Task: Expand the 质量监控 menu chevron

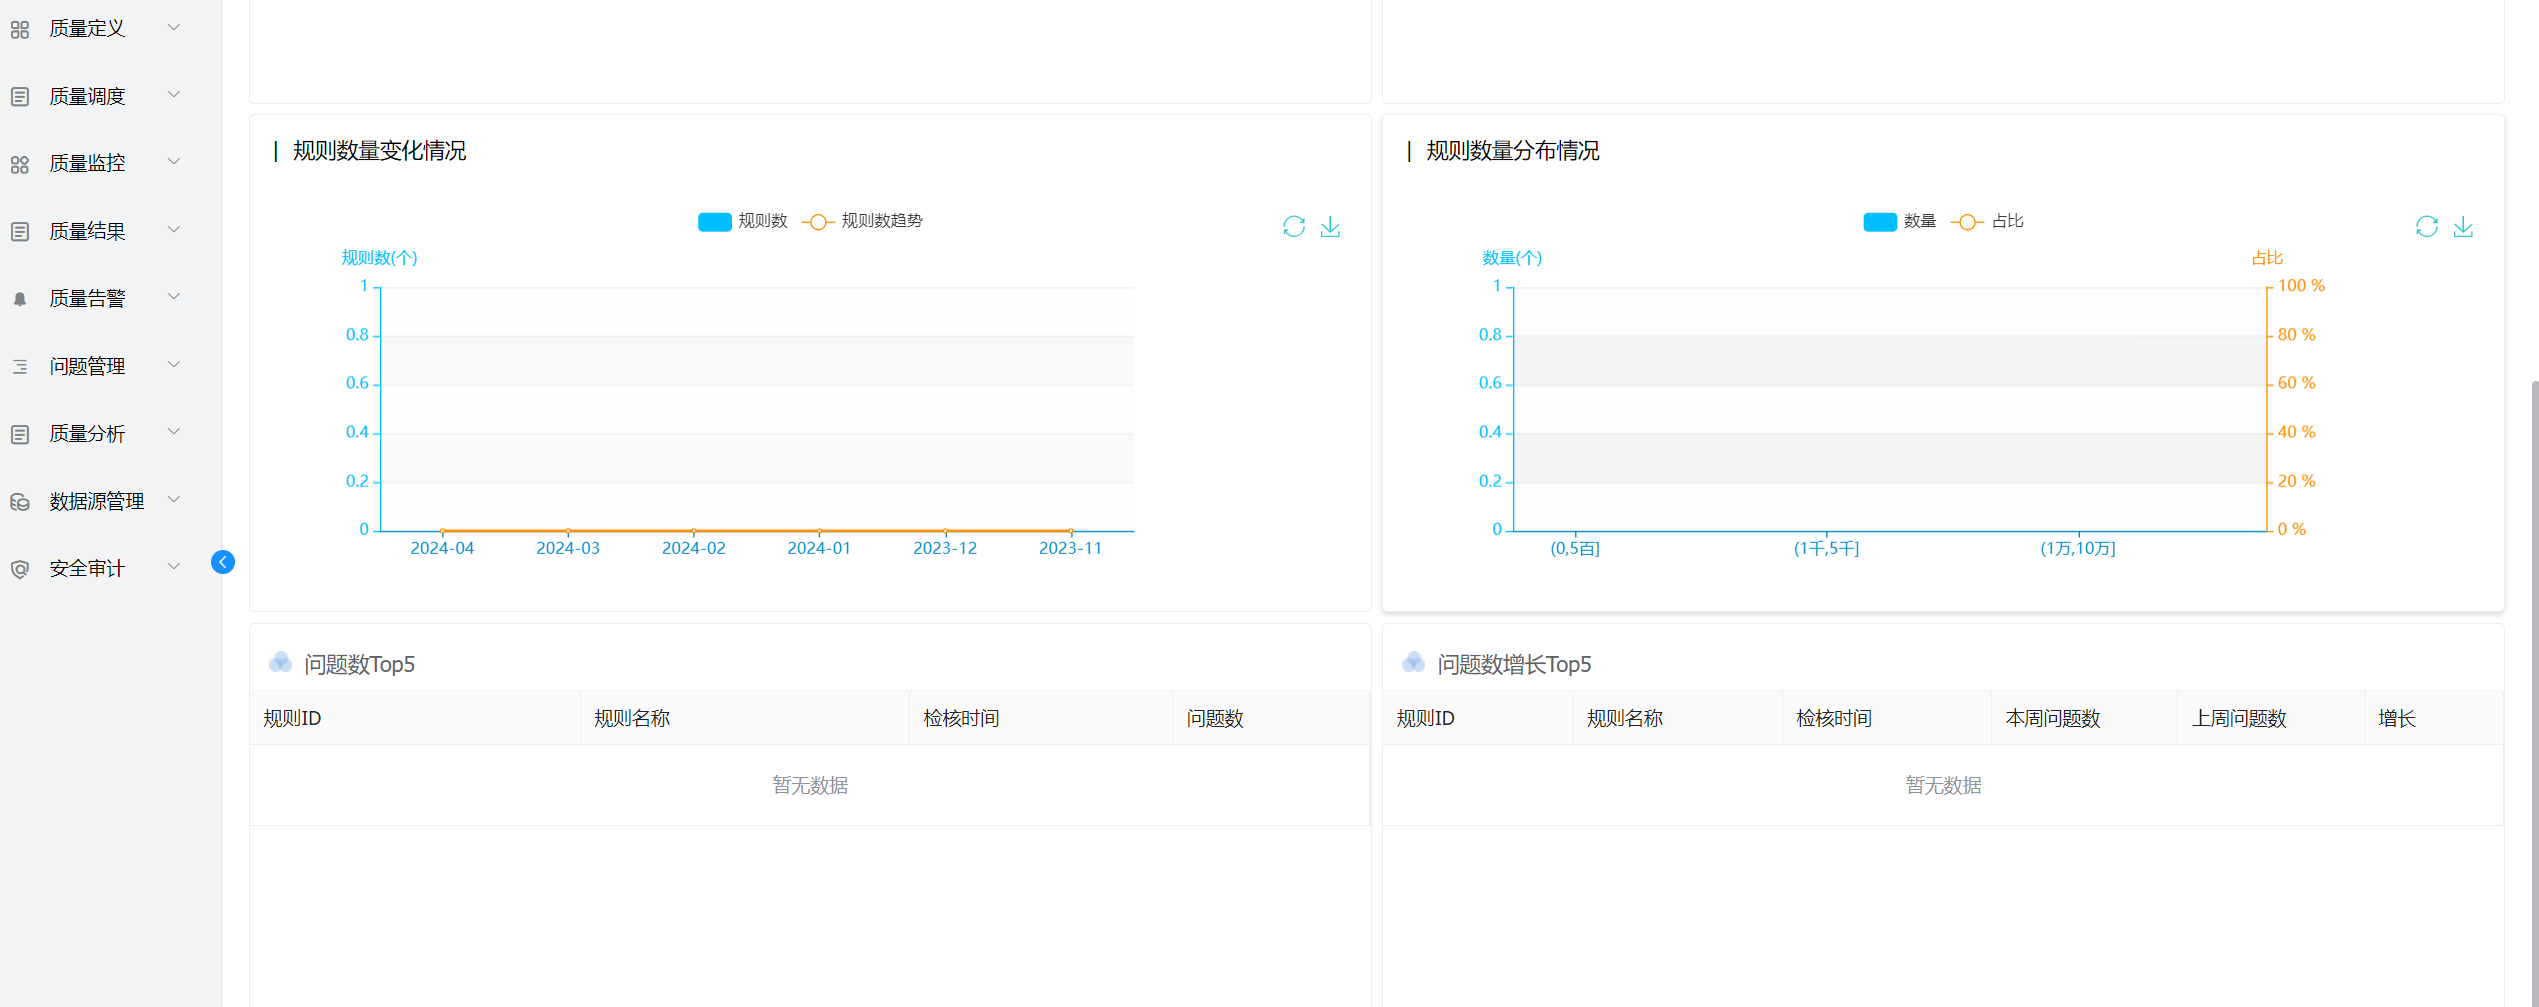Action: coord(174,161)
